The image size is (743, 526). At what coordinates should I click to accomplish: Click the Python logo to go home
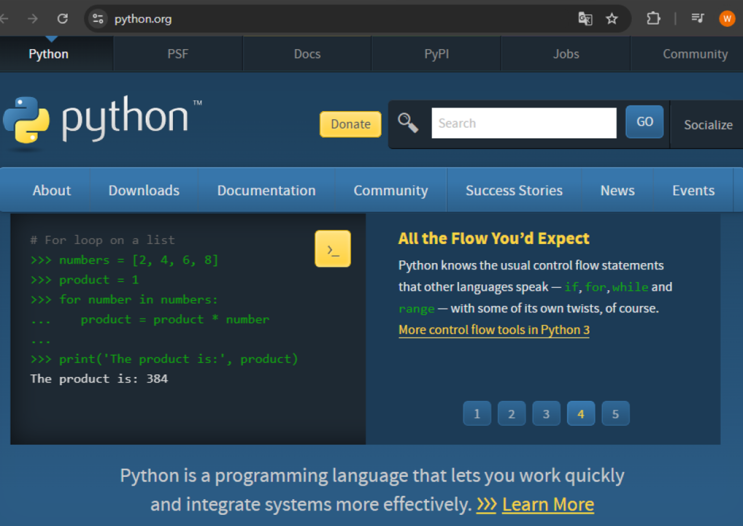tap(100, 121)
